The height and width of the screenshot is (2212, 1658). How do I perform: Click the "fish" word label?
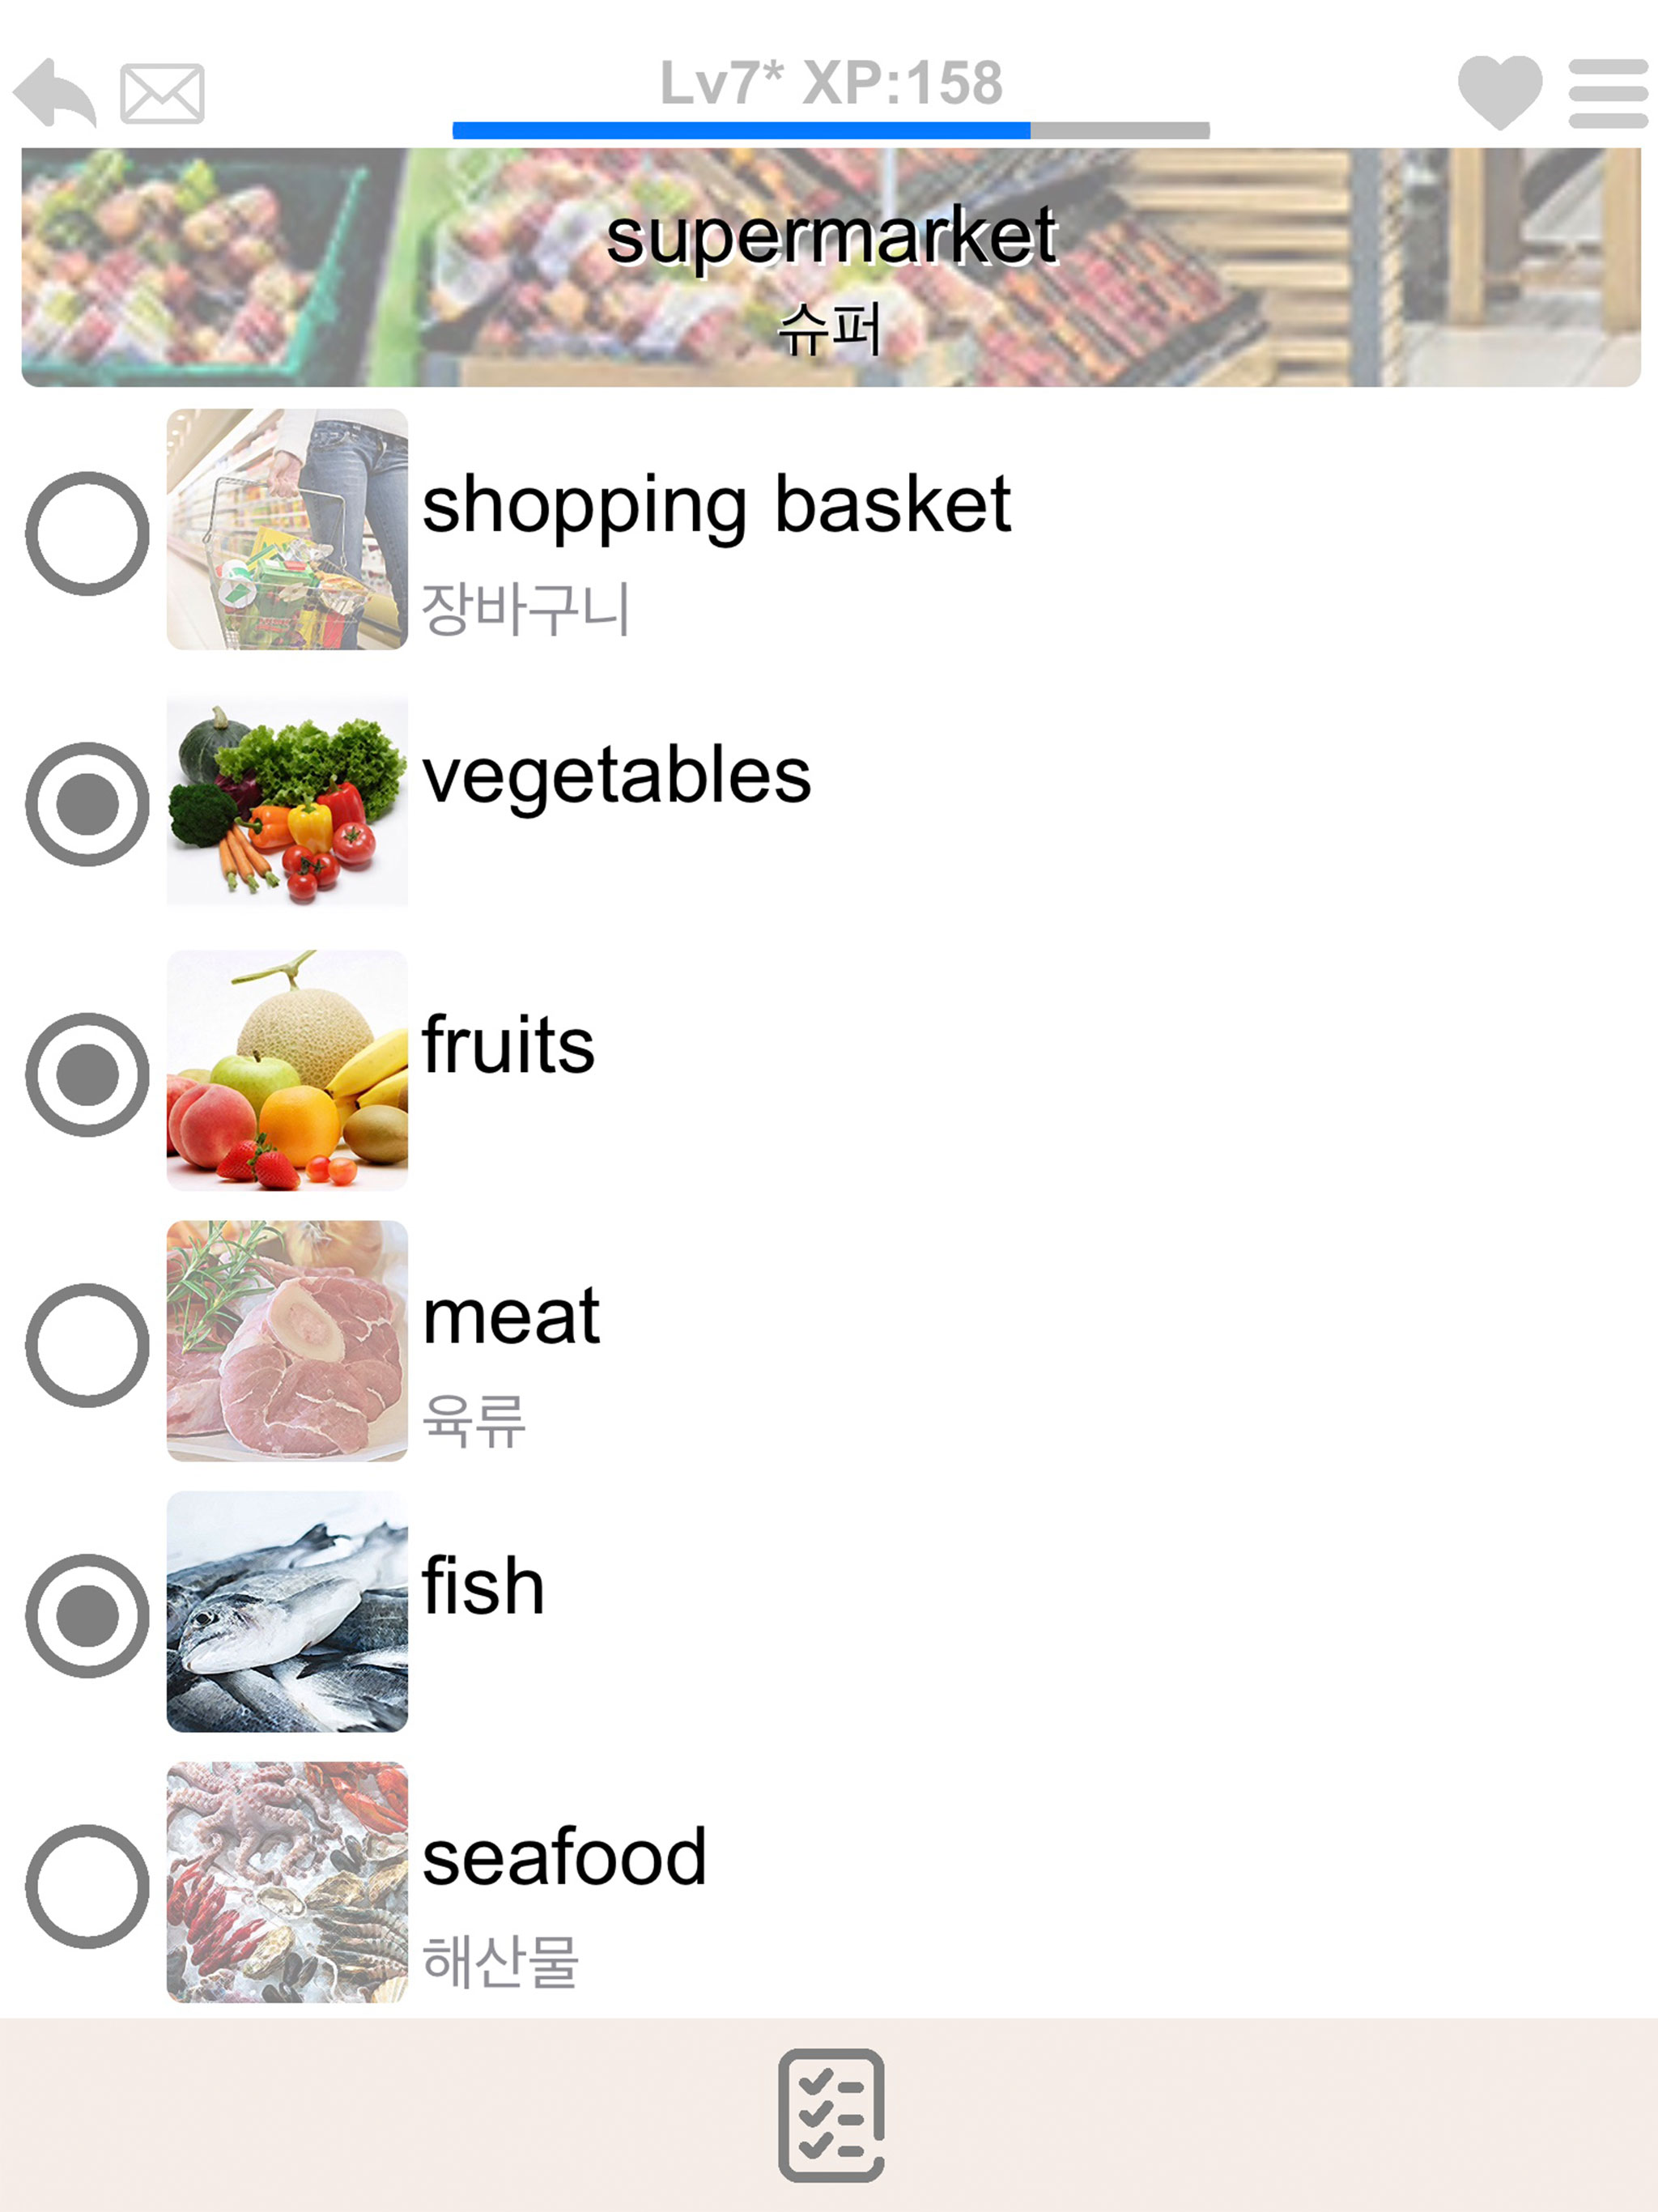pyautogui.click(x=483, y=1587)
